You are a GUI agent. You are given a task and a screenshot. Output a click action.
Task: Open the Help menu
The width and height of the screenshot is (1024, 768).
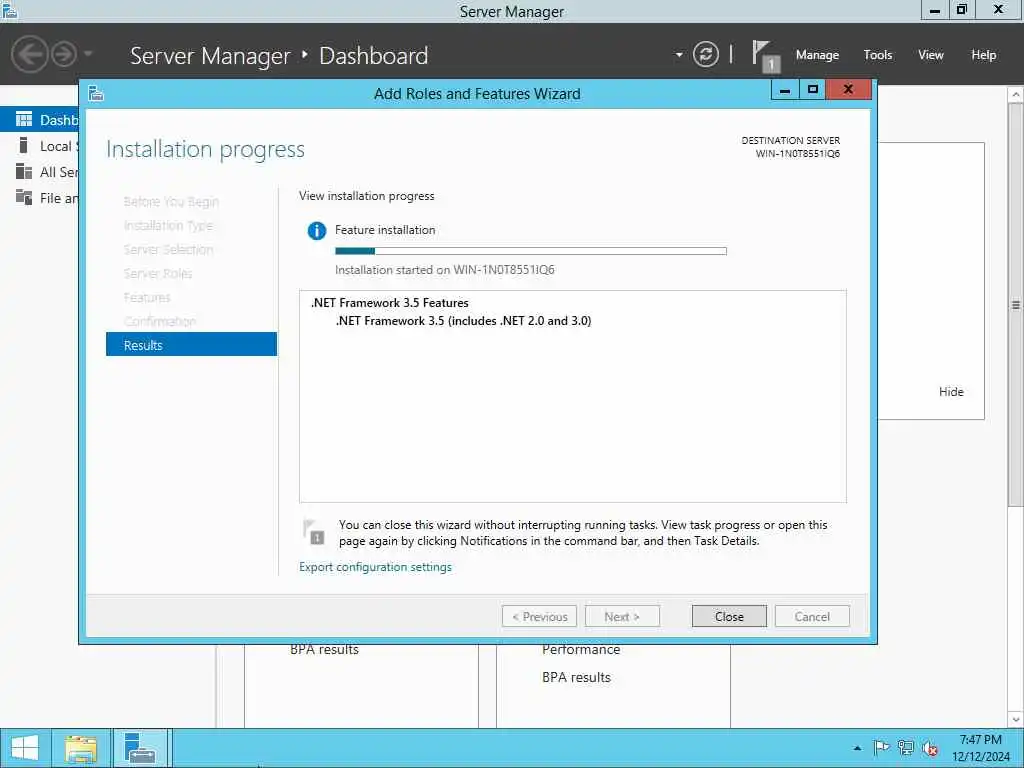click(x=984, y=55)
